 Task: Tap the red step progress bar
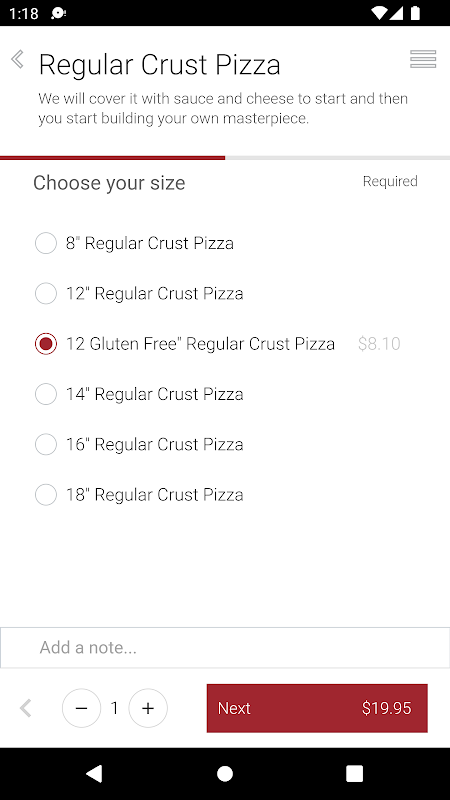pos(112,158)
